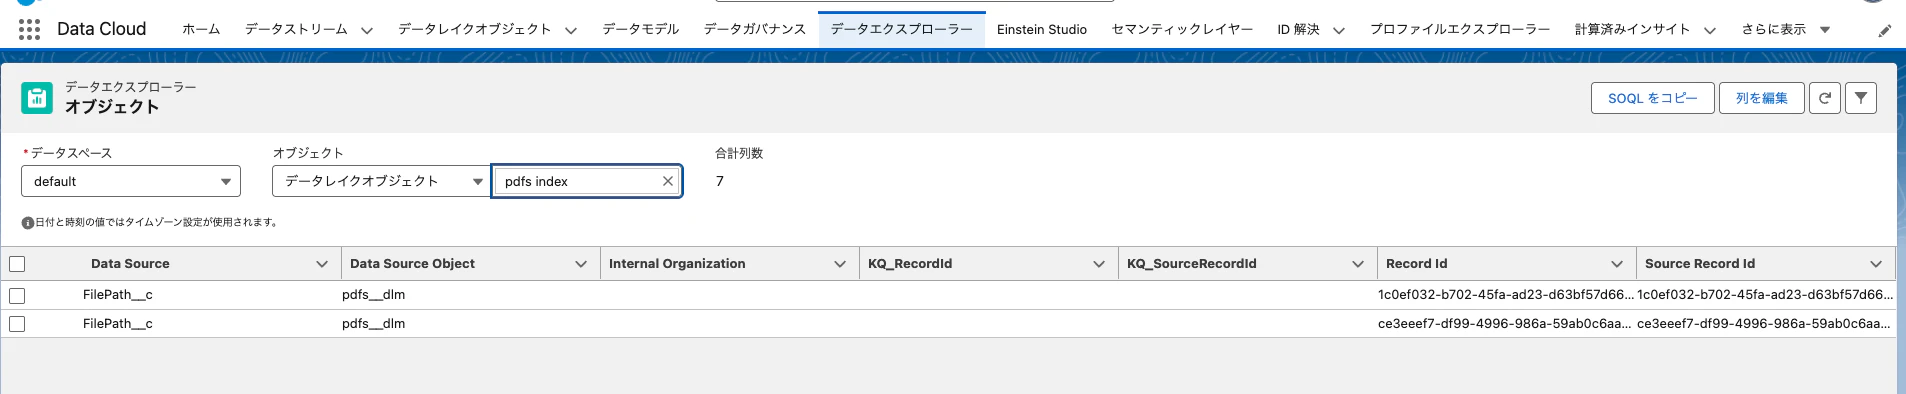Click the KQ_SourceRecordId column header
Screen dimensions: 1906x394
pos(1192,264)
